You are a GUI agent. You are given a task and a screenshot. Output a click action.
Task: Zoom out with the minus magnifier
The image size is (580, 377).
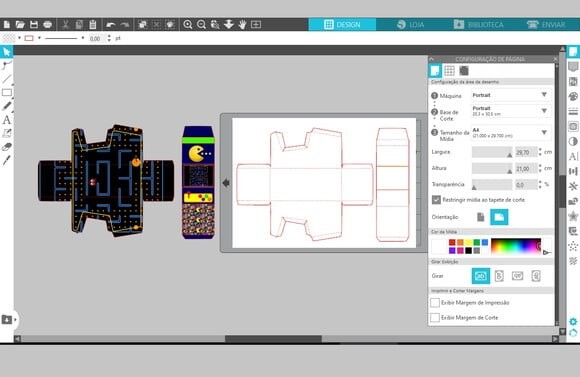pyautogui.click(x=201, y=25)
